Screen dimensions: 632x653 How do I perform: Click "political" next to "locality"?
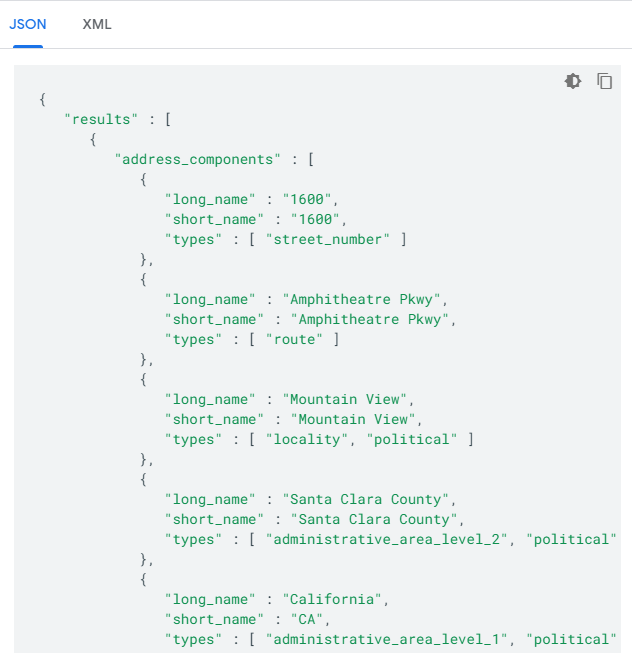pyautogui.click(x=412, y=439)
